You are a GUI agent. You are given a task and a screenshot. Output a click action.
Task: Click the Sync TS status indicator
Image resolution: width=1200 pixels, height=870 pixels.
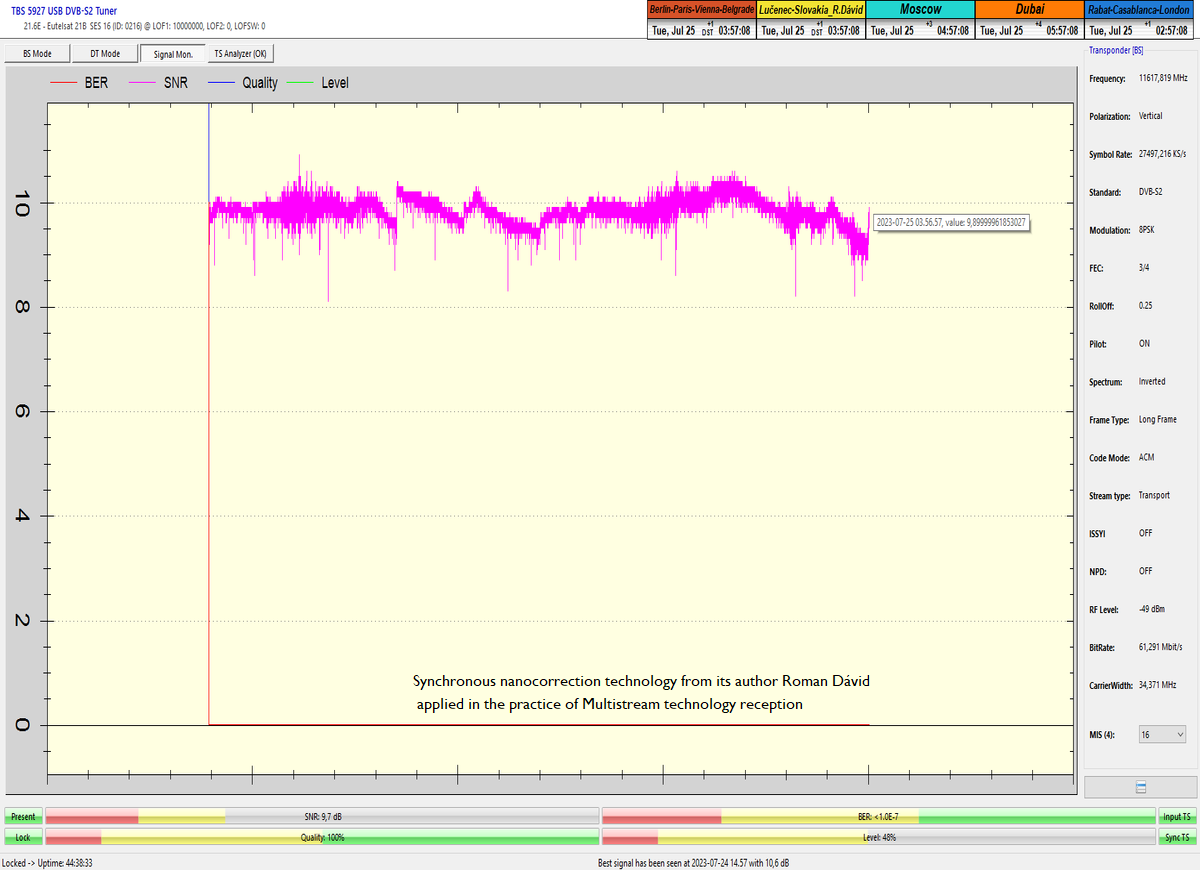tap(1176, 837)
